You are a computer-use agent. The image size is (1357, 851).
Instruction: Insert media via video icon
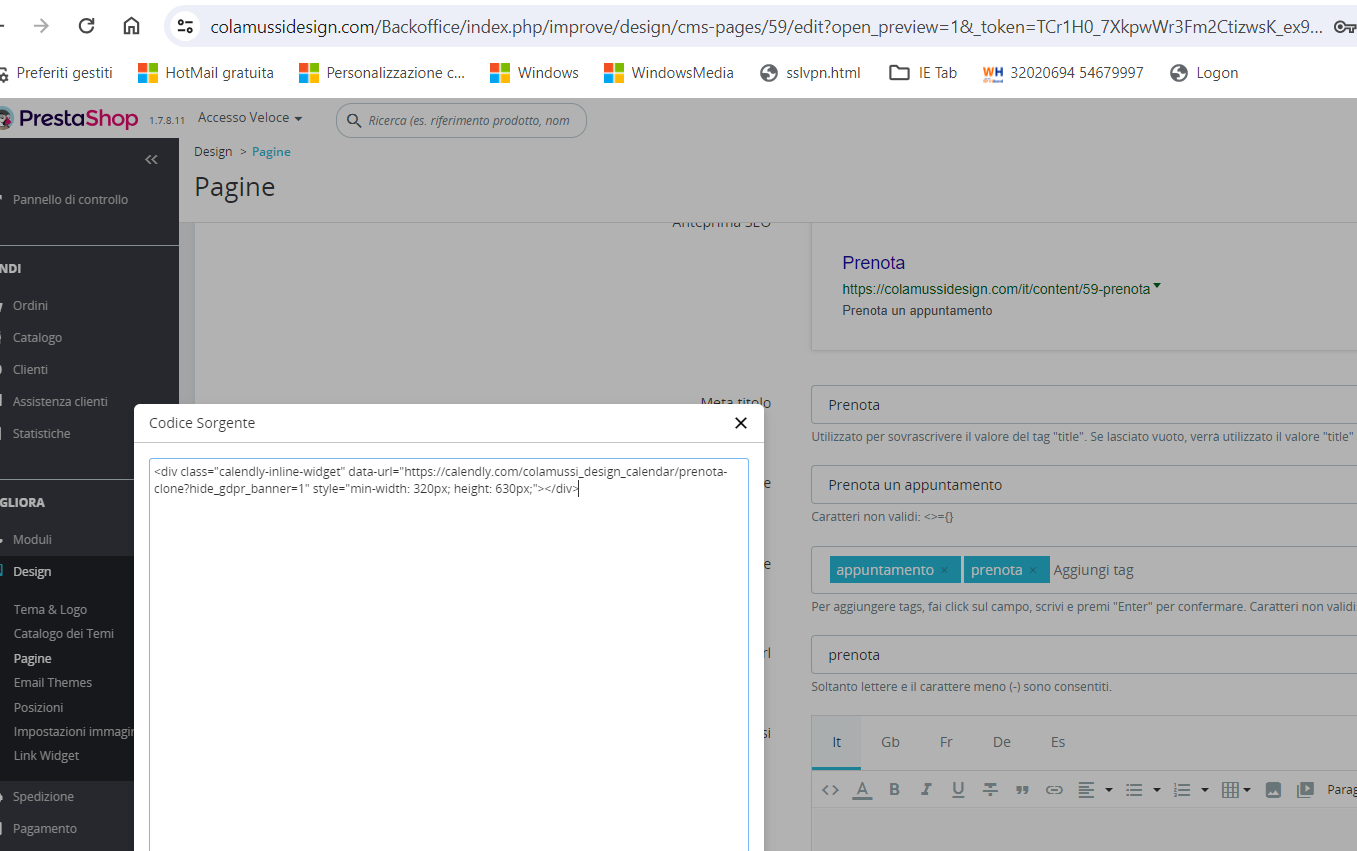(x=1305, y=790)
